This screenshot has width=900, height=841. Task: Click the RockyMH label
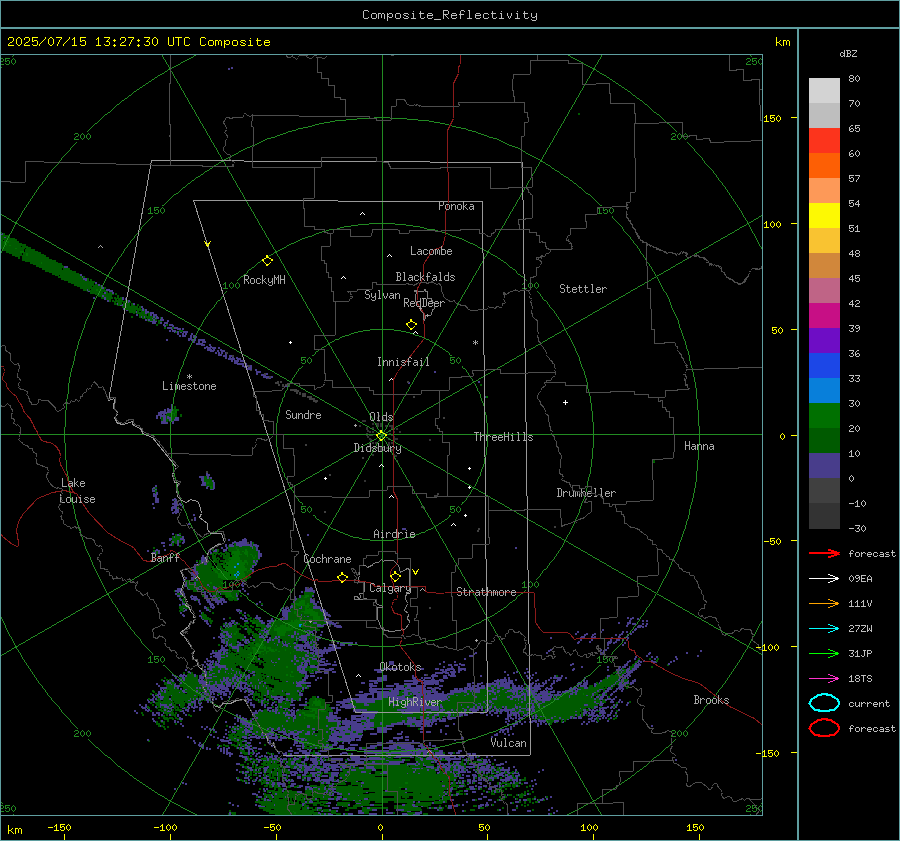tap(264, 280)
